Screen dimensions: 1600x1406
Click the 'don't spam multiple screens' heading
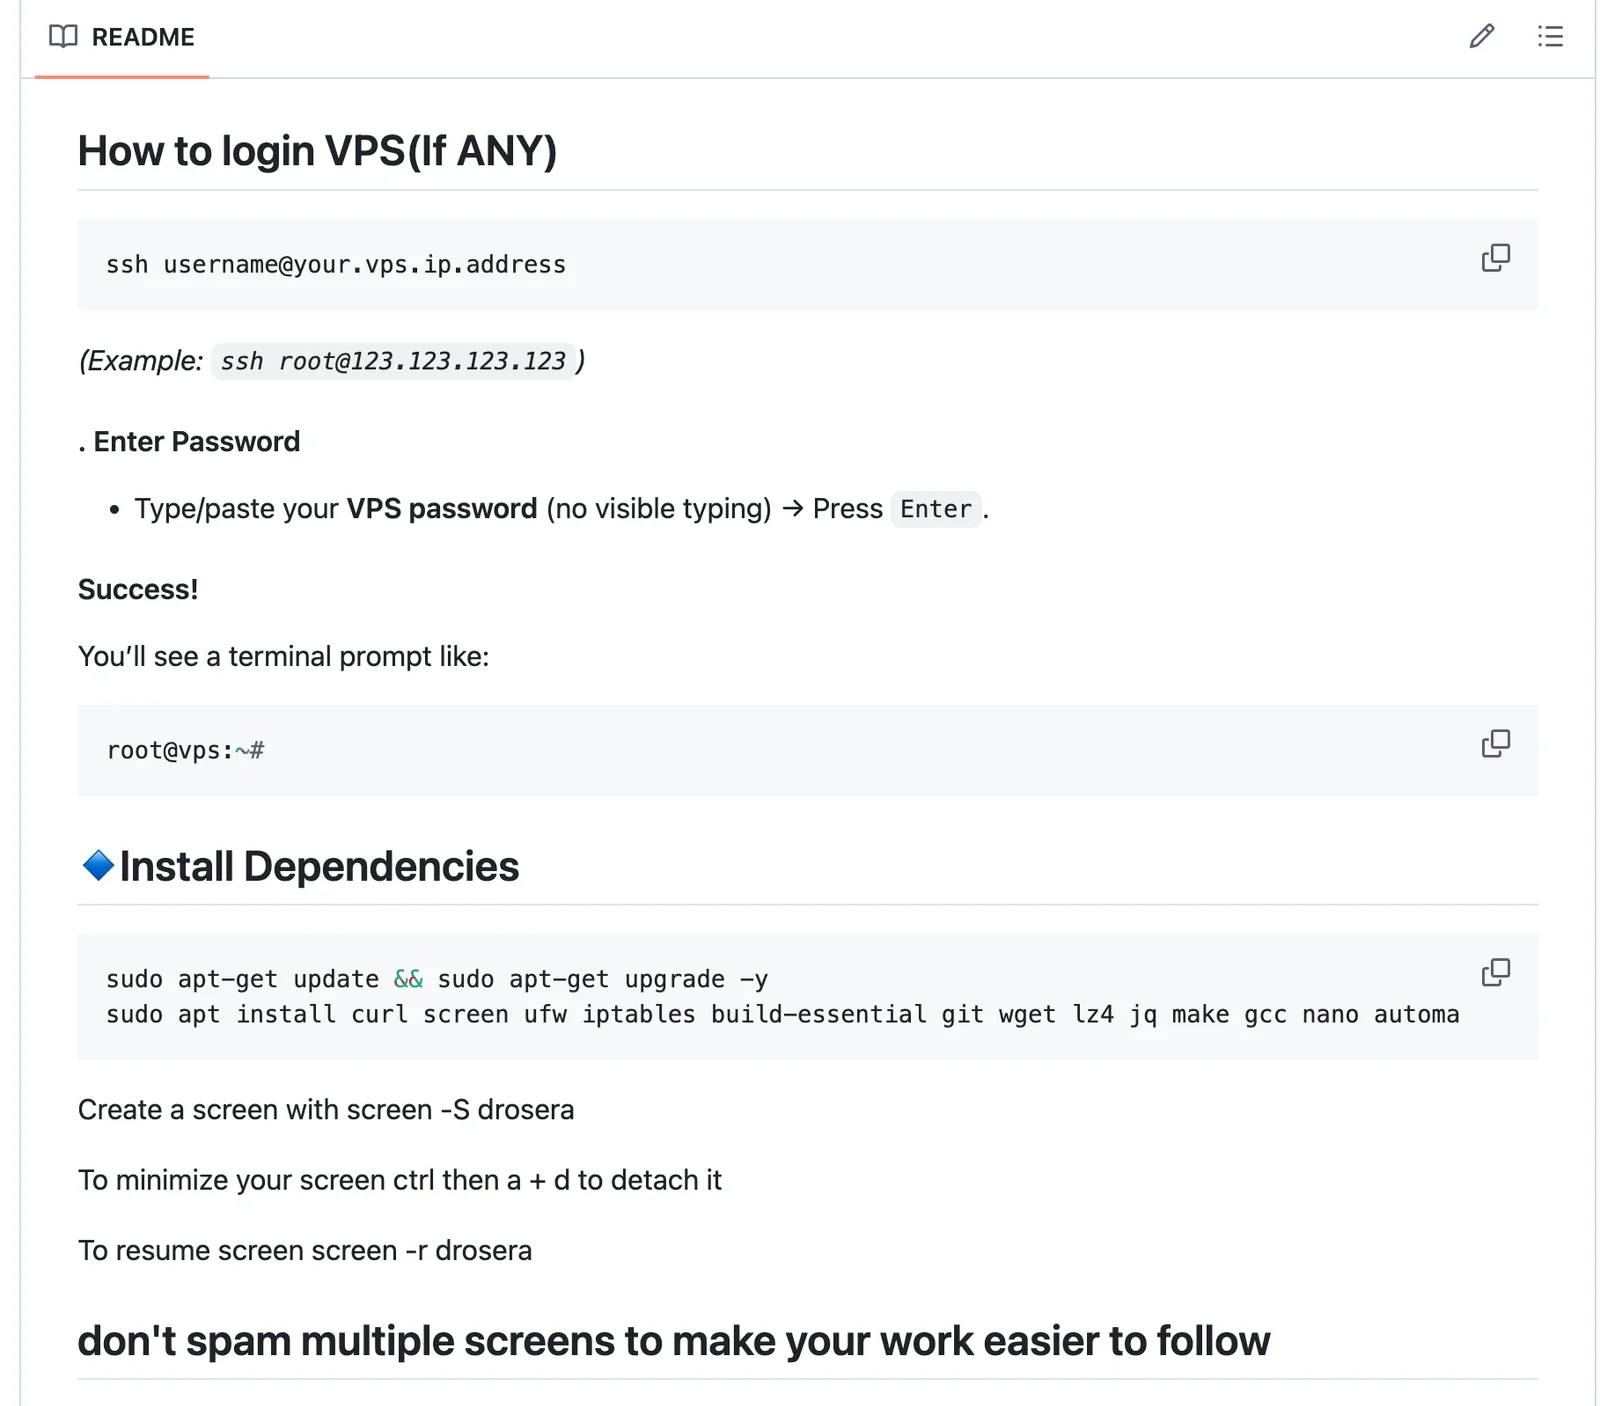674,1341
